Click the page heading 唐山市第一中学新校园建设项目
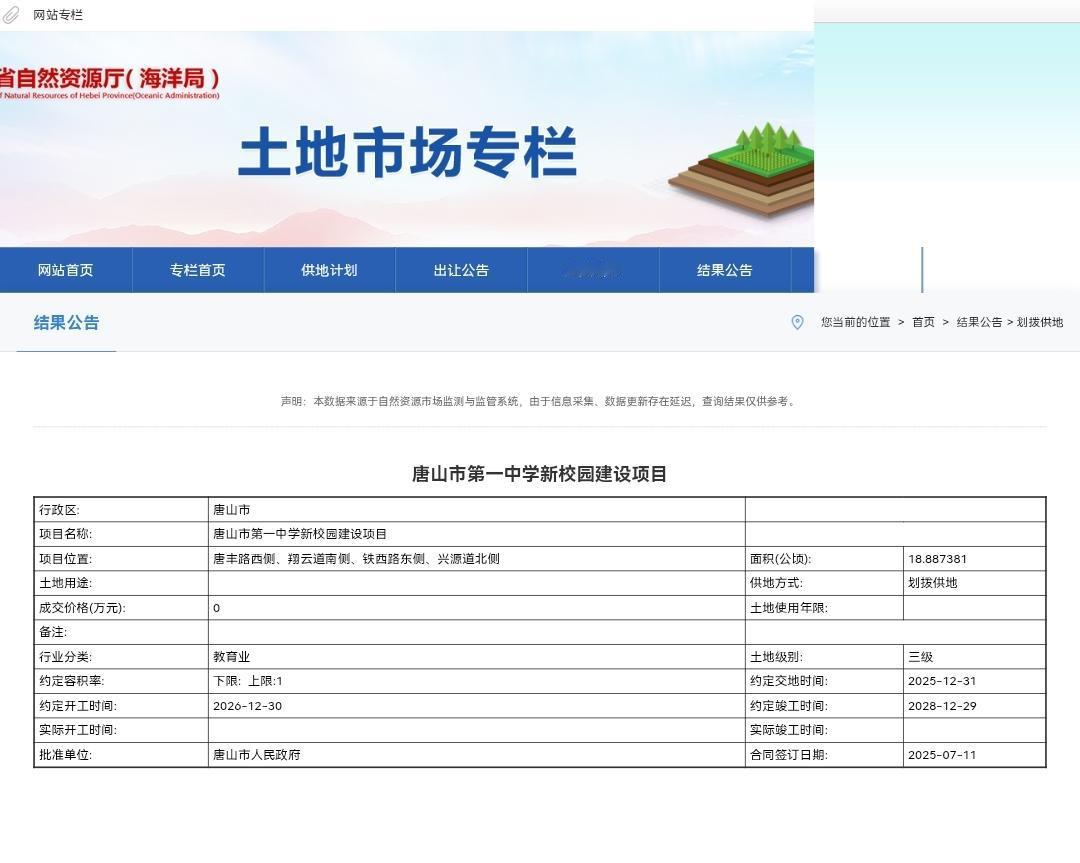Screen dimensions: 1080x863 tap(539, 474)
